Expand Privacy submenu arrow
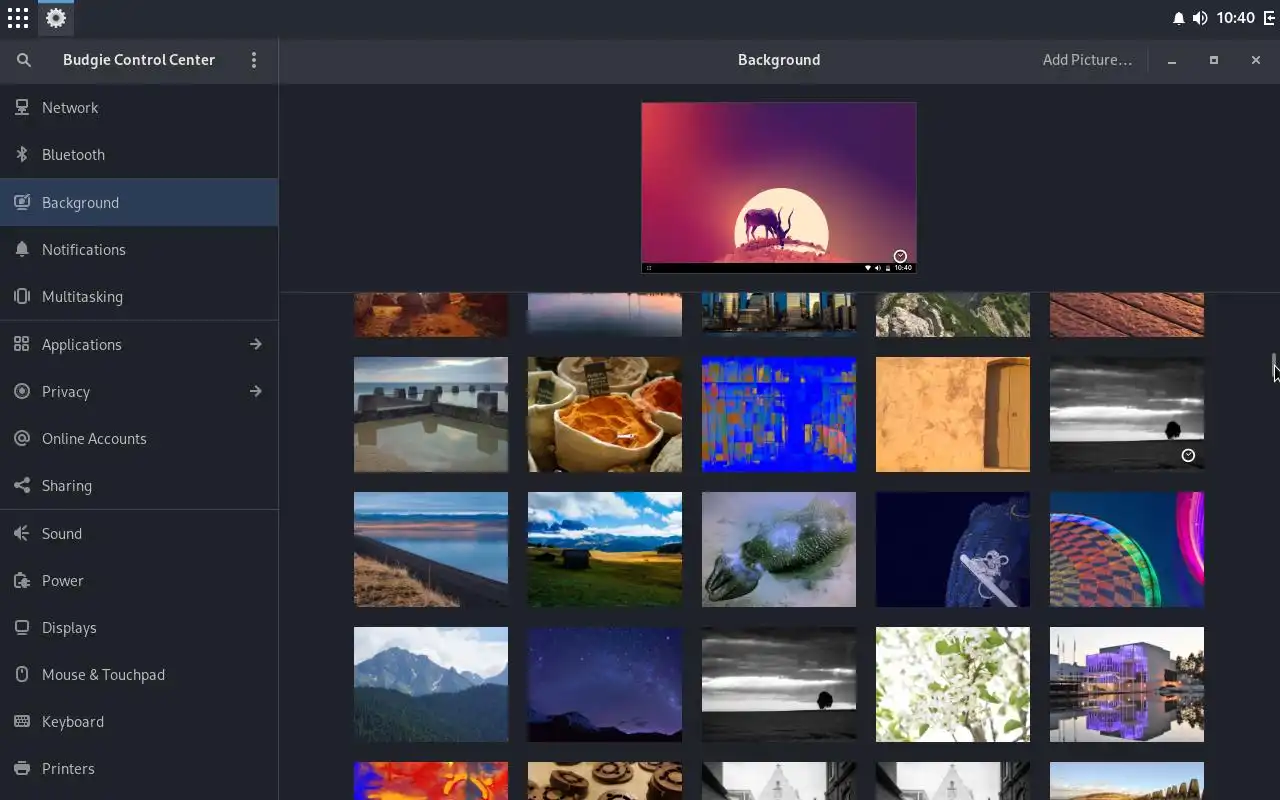 [256, 391]
